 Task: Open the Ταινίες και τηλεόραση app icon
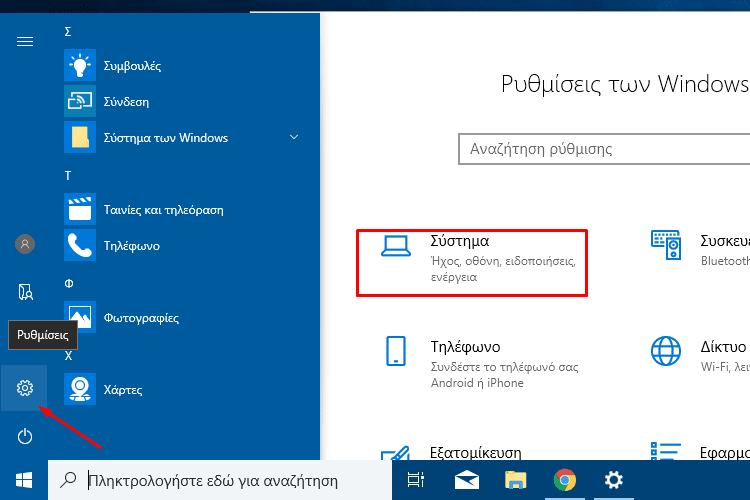tap(80, 209)
